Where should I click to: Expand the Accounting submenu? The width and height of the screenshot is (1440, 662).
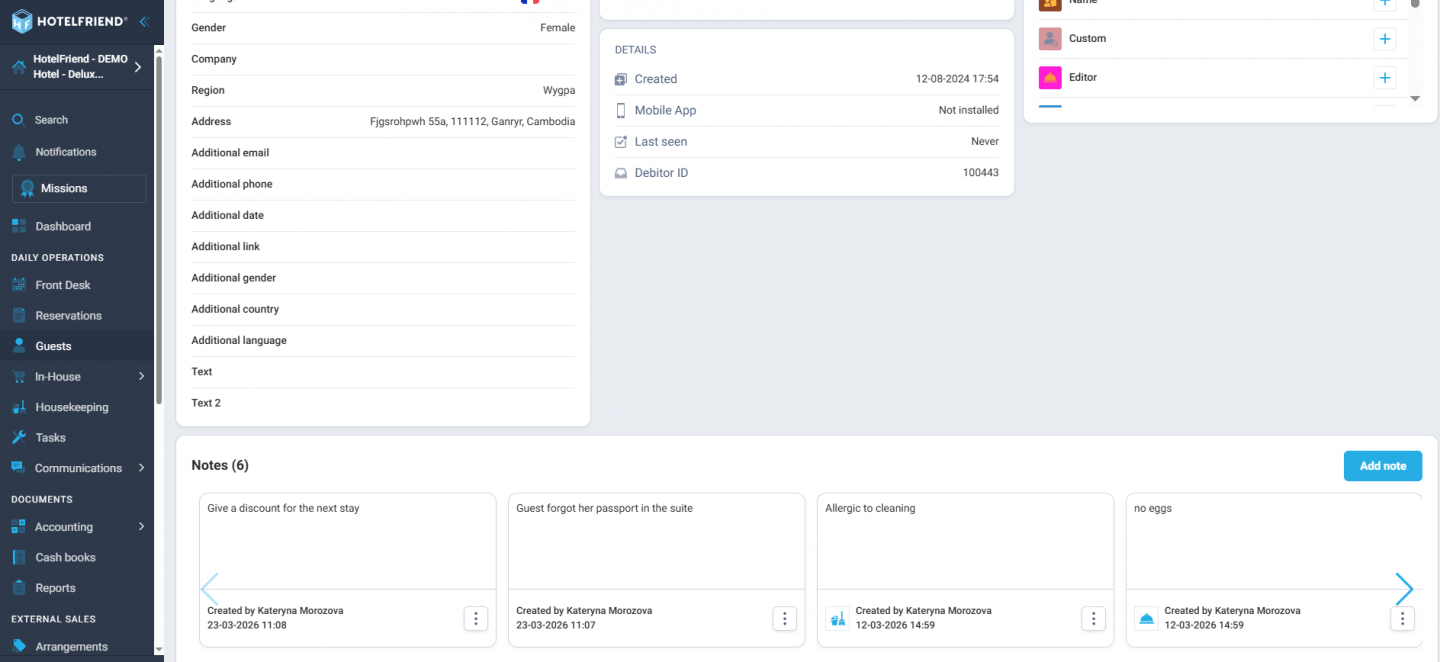point(141,527)
